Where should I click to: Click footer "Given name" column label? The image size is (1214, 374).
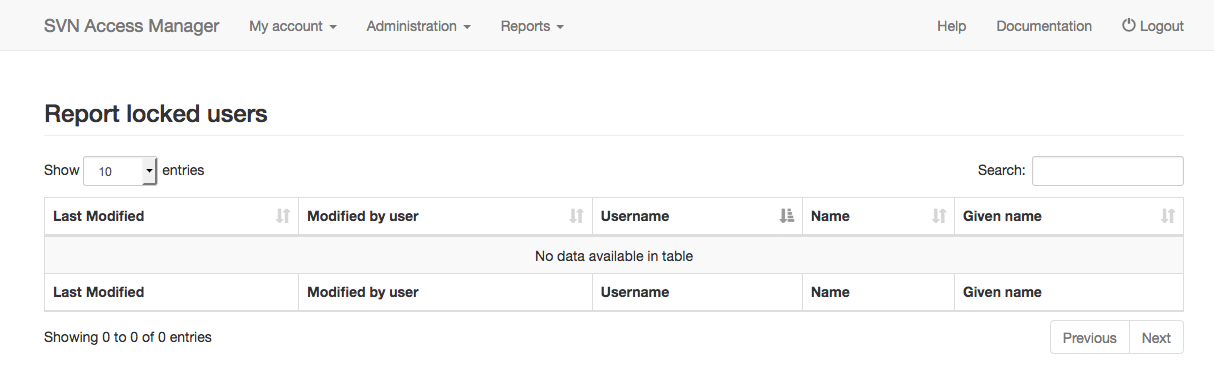click(1002, 292)
